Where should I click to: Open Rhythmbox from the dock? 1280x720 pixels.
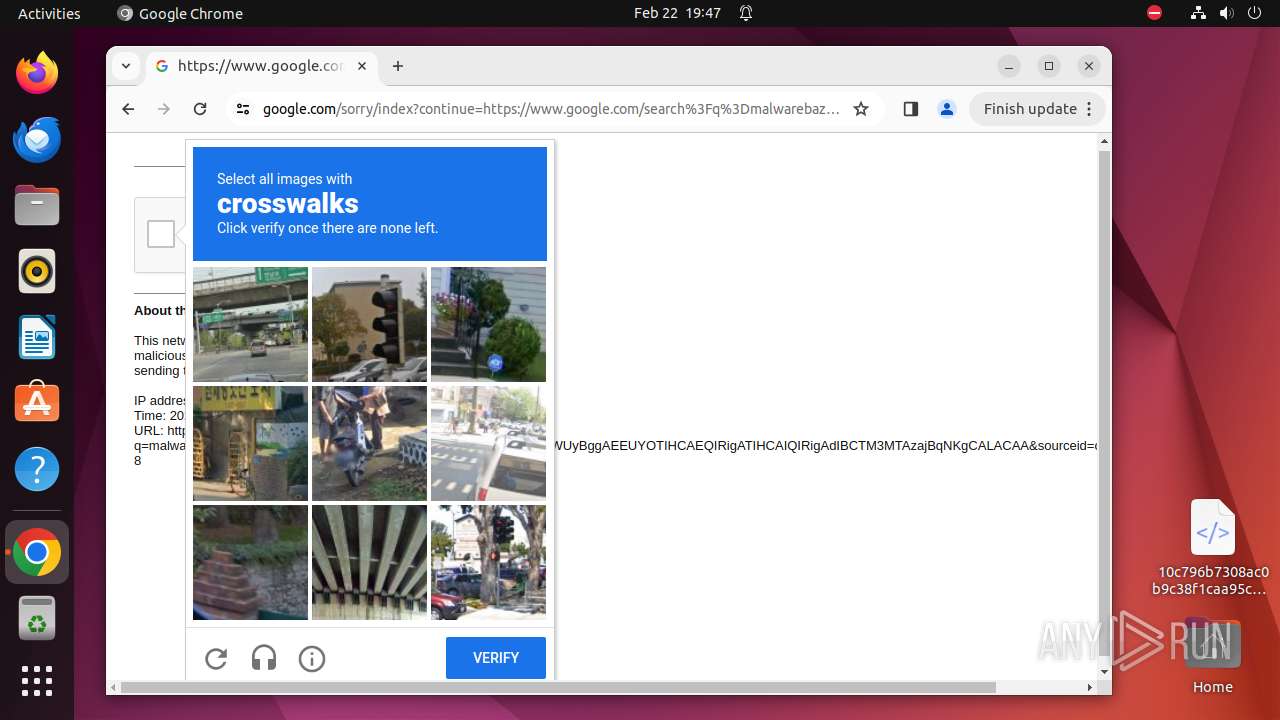click(x=37, y=271)
